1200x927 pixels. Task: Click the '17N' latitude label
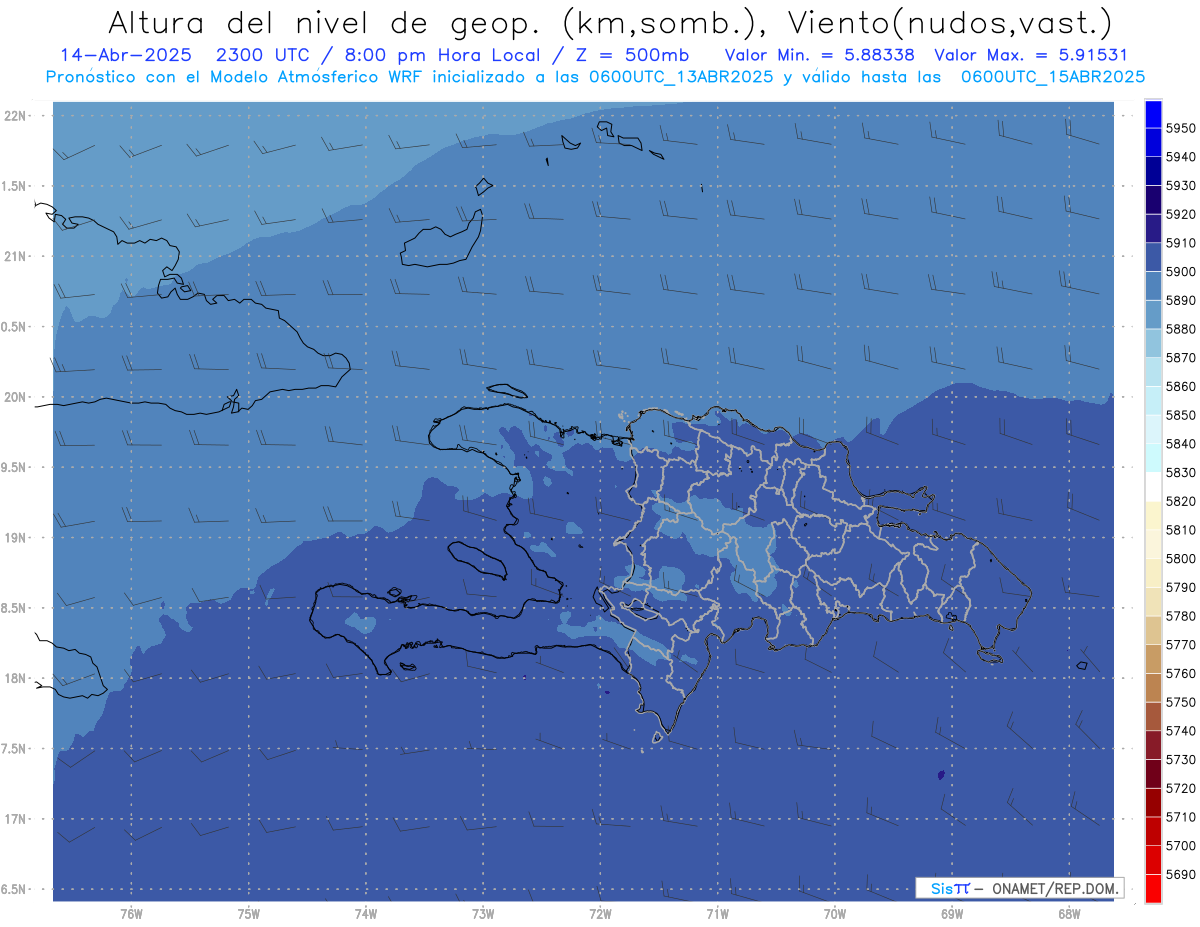pos(15,819)
